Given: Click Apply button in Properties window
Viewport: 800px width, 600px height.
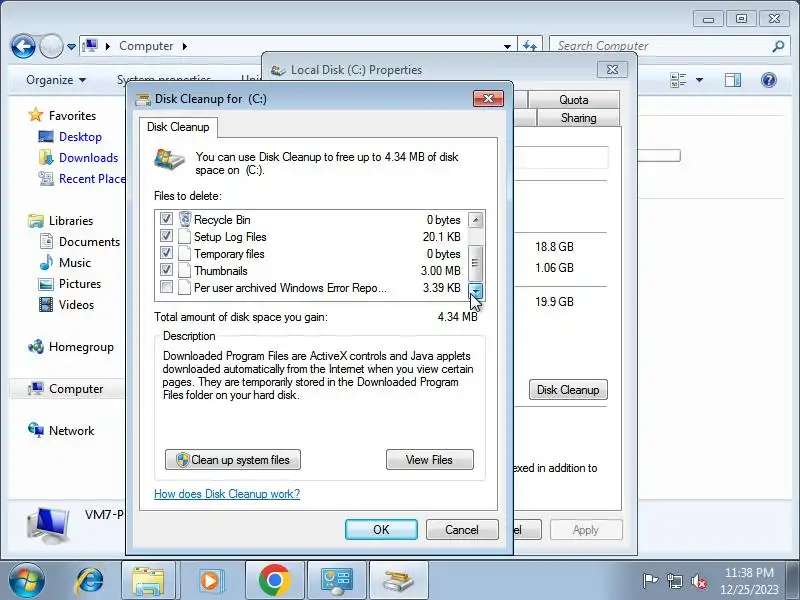Looking at the screenshot, I should 586,530.
